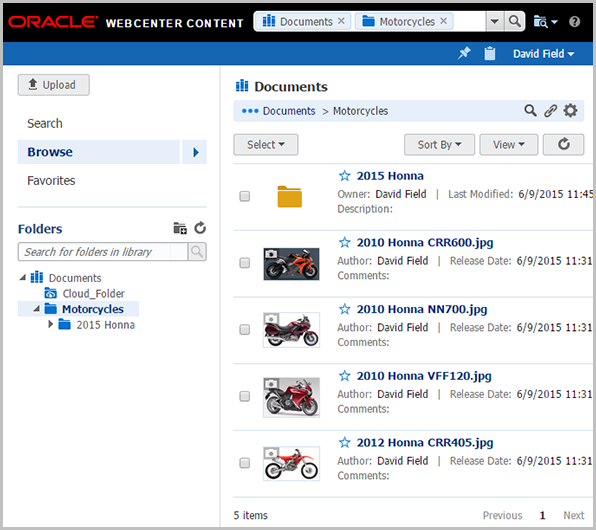
Task: Click the folder search magnifier button
Action: (x=197, y=252)
